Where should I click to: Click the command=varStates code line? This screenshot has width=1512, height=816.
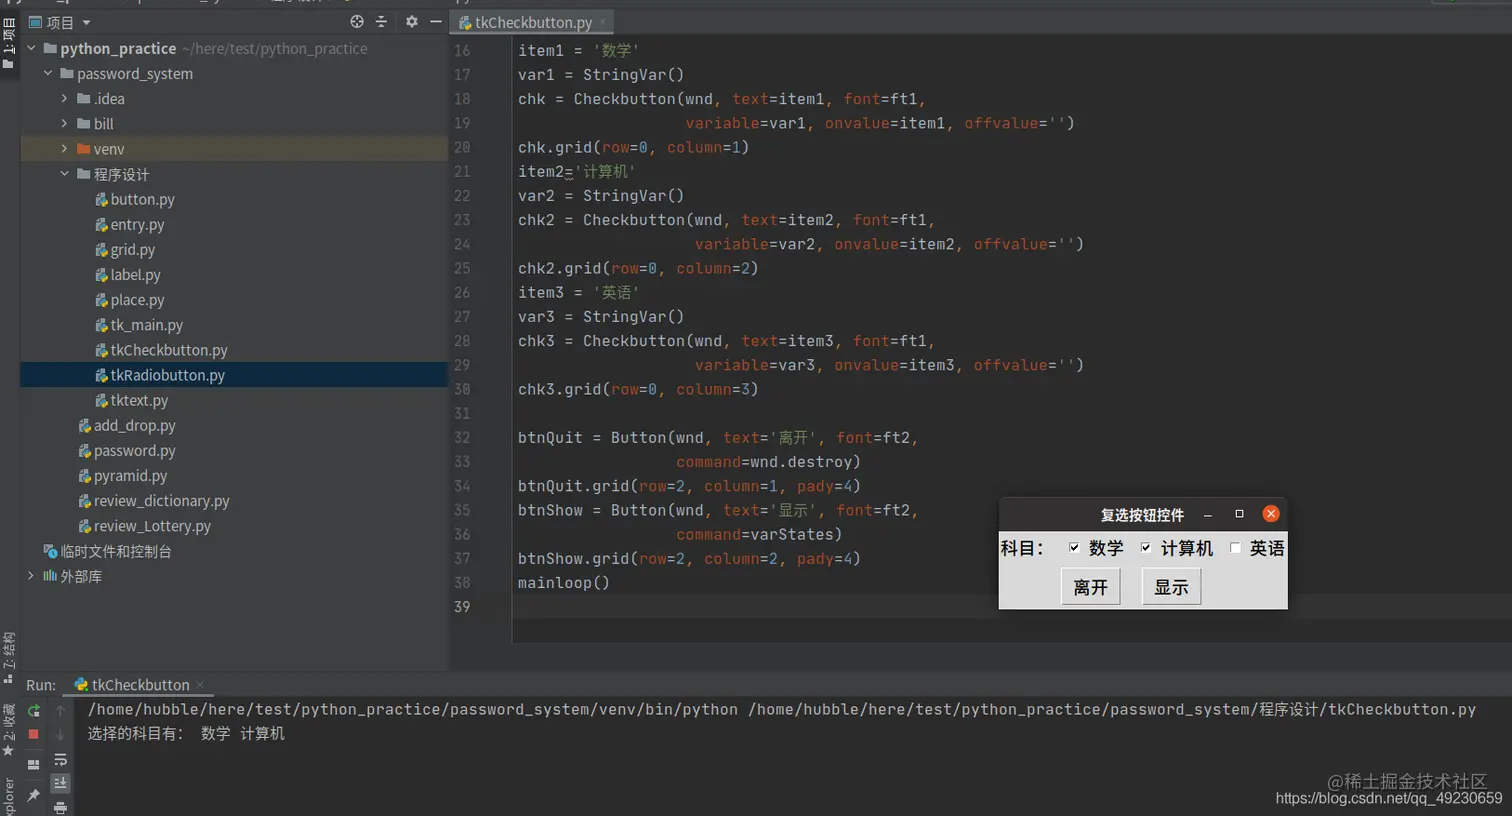tap(758, 534)
